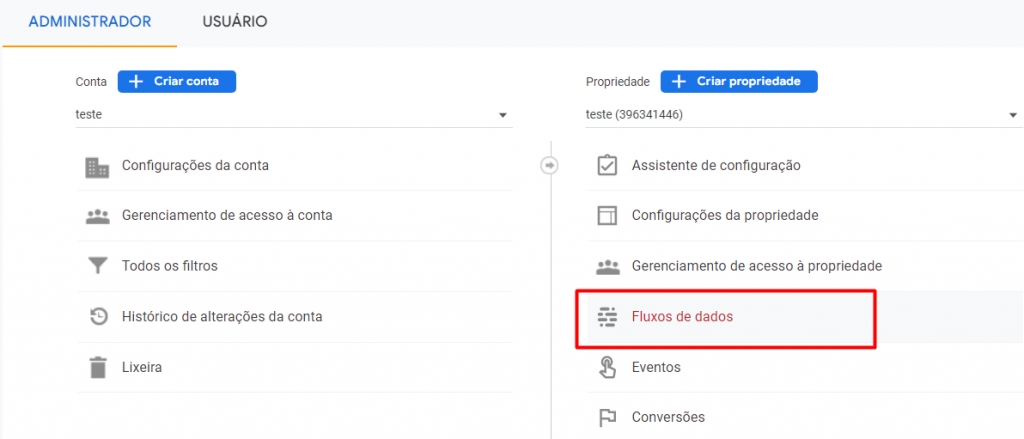
Task: Switch to the ADMINISTRADOR tab
Action: click(90, 21)
